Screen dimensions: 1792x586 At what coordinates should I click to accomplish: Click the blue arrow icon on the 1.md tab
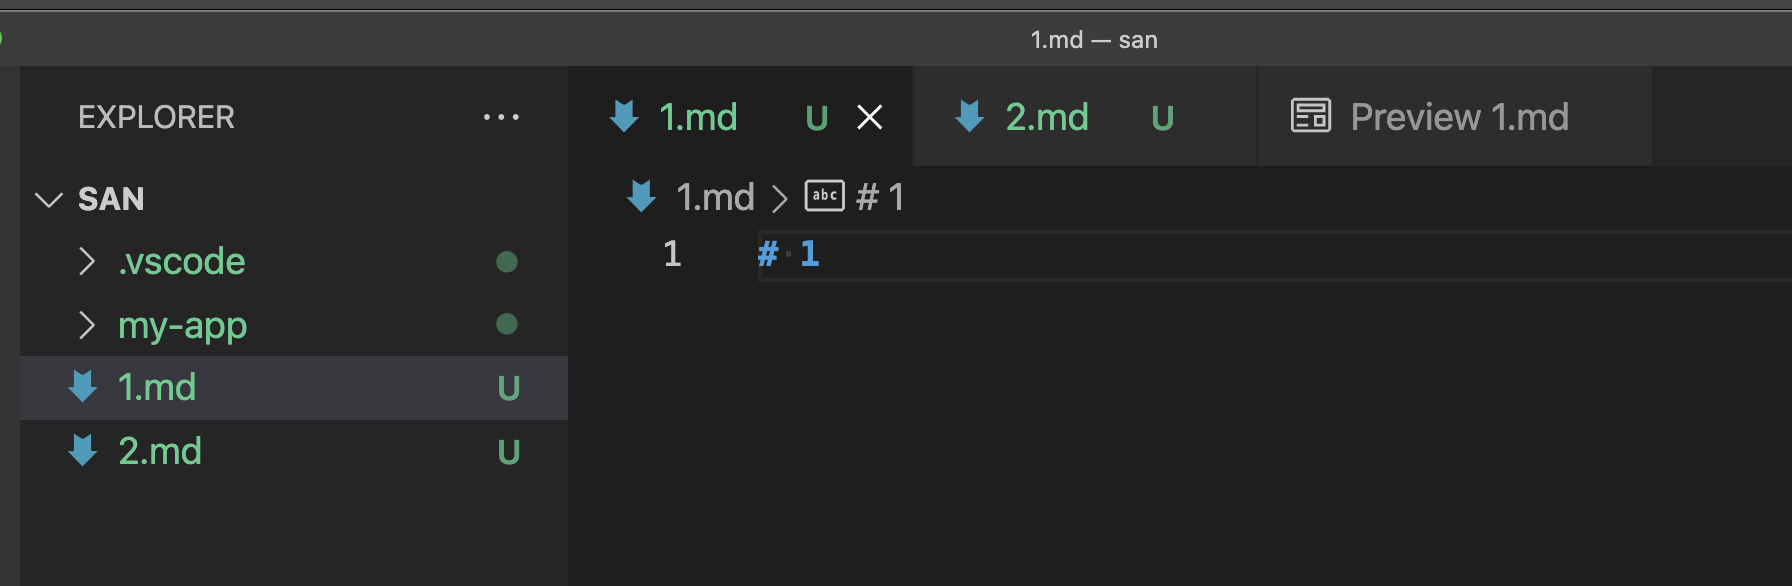click(x=623, y=117)
